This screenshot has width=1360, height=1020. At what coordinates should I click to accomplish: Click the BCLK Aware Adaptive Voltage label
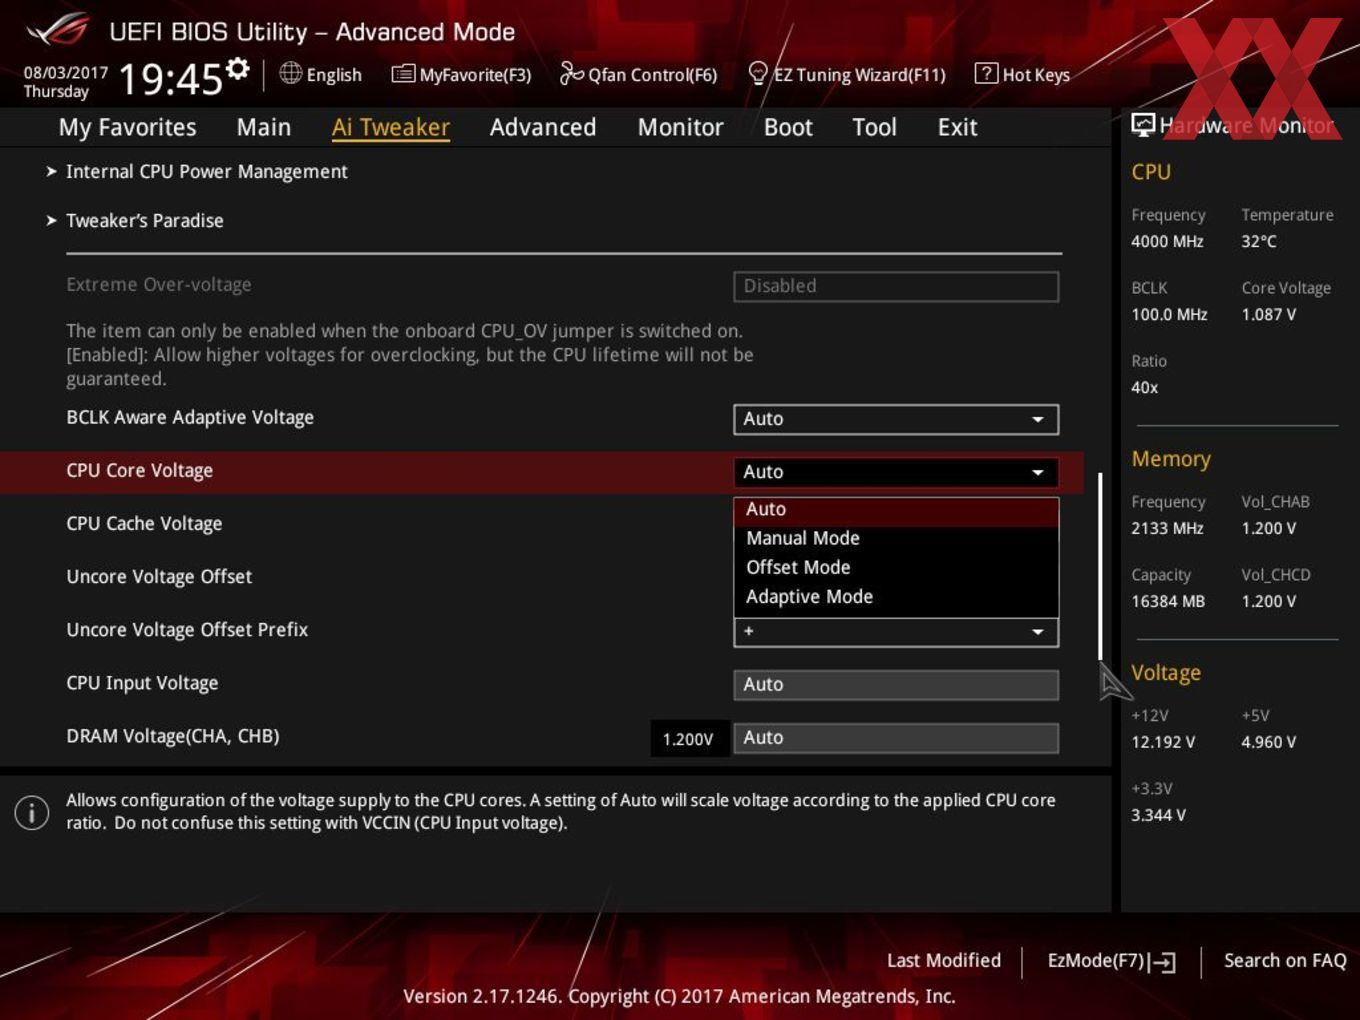pyautogui.click(x=190, y=417)
